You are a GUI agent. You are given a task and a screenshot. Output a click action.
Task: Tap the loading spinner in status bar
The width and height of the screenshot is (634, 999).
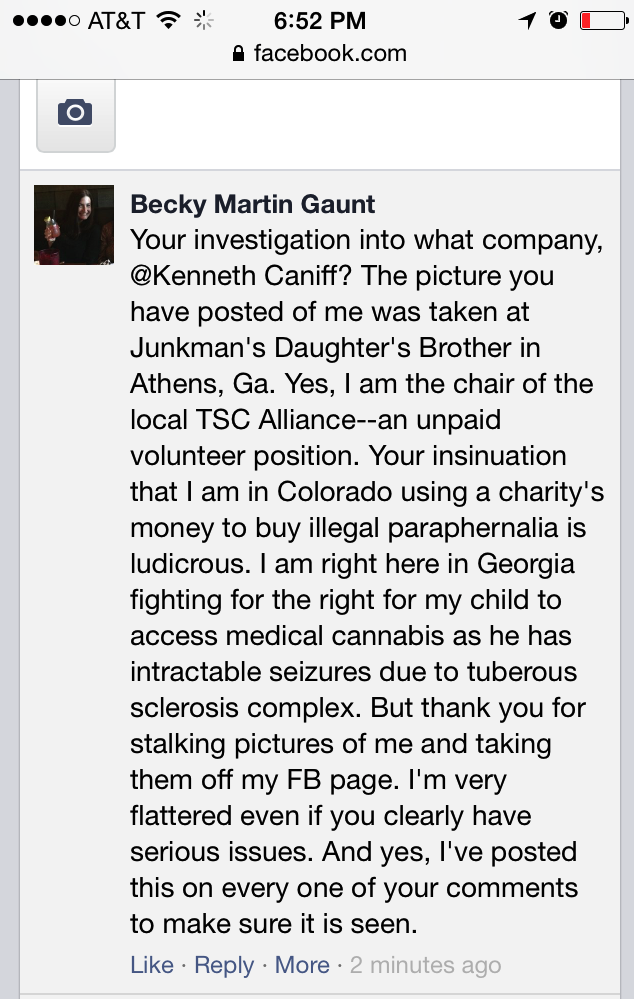(203, 20)
